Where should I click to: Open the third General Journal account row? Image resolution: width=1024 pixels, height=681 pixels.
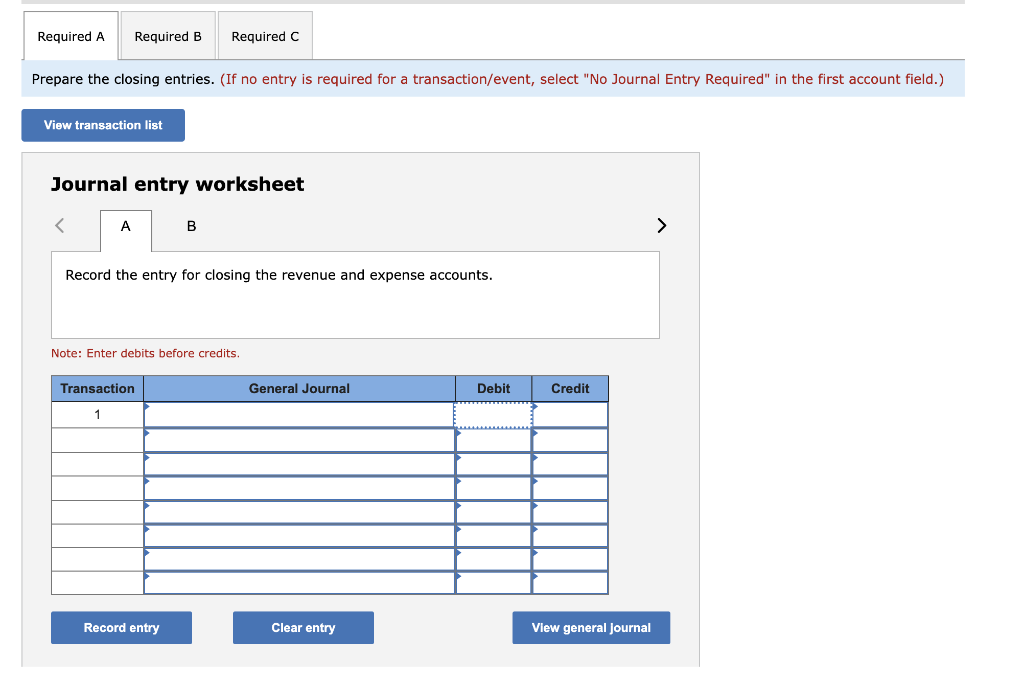click(x=299, y=464)
